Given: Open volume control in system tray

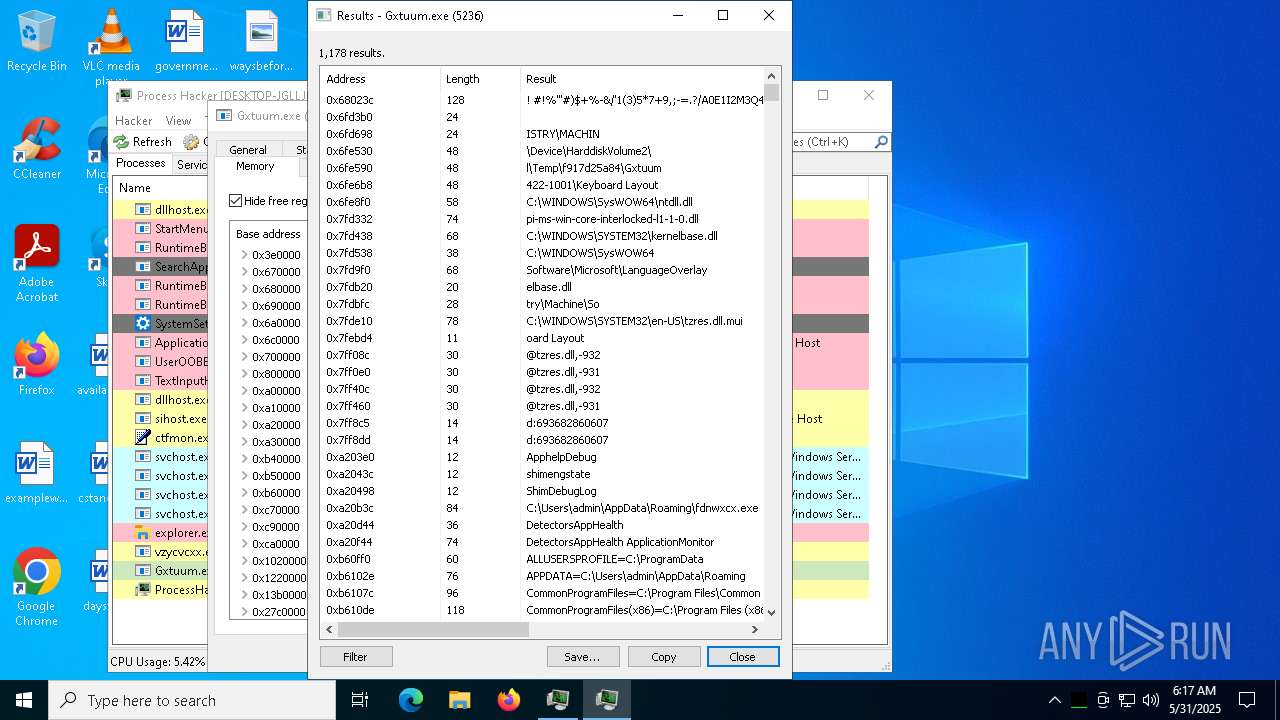Looking at the screenshot, I should [1151, 700].
